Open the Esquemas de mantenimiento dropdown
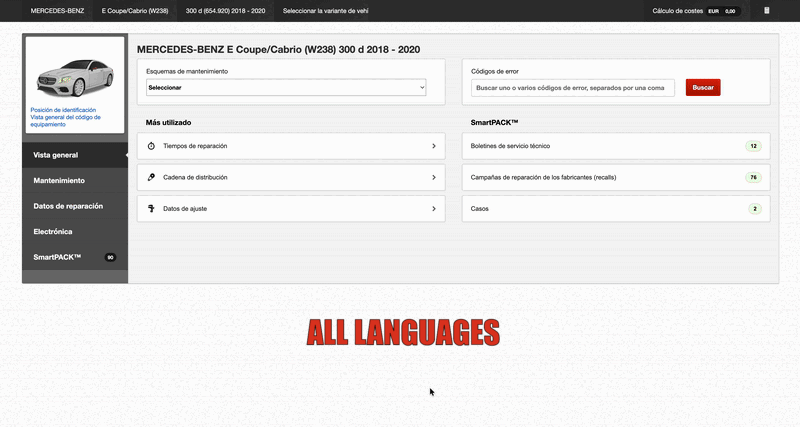The image size is (800, 427). [286, 88]
